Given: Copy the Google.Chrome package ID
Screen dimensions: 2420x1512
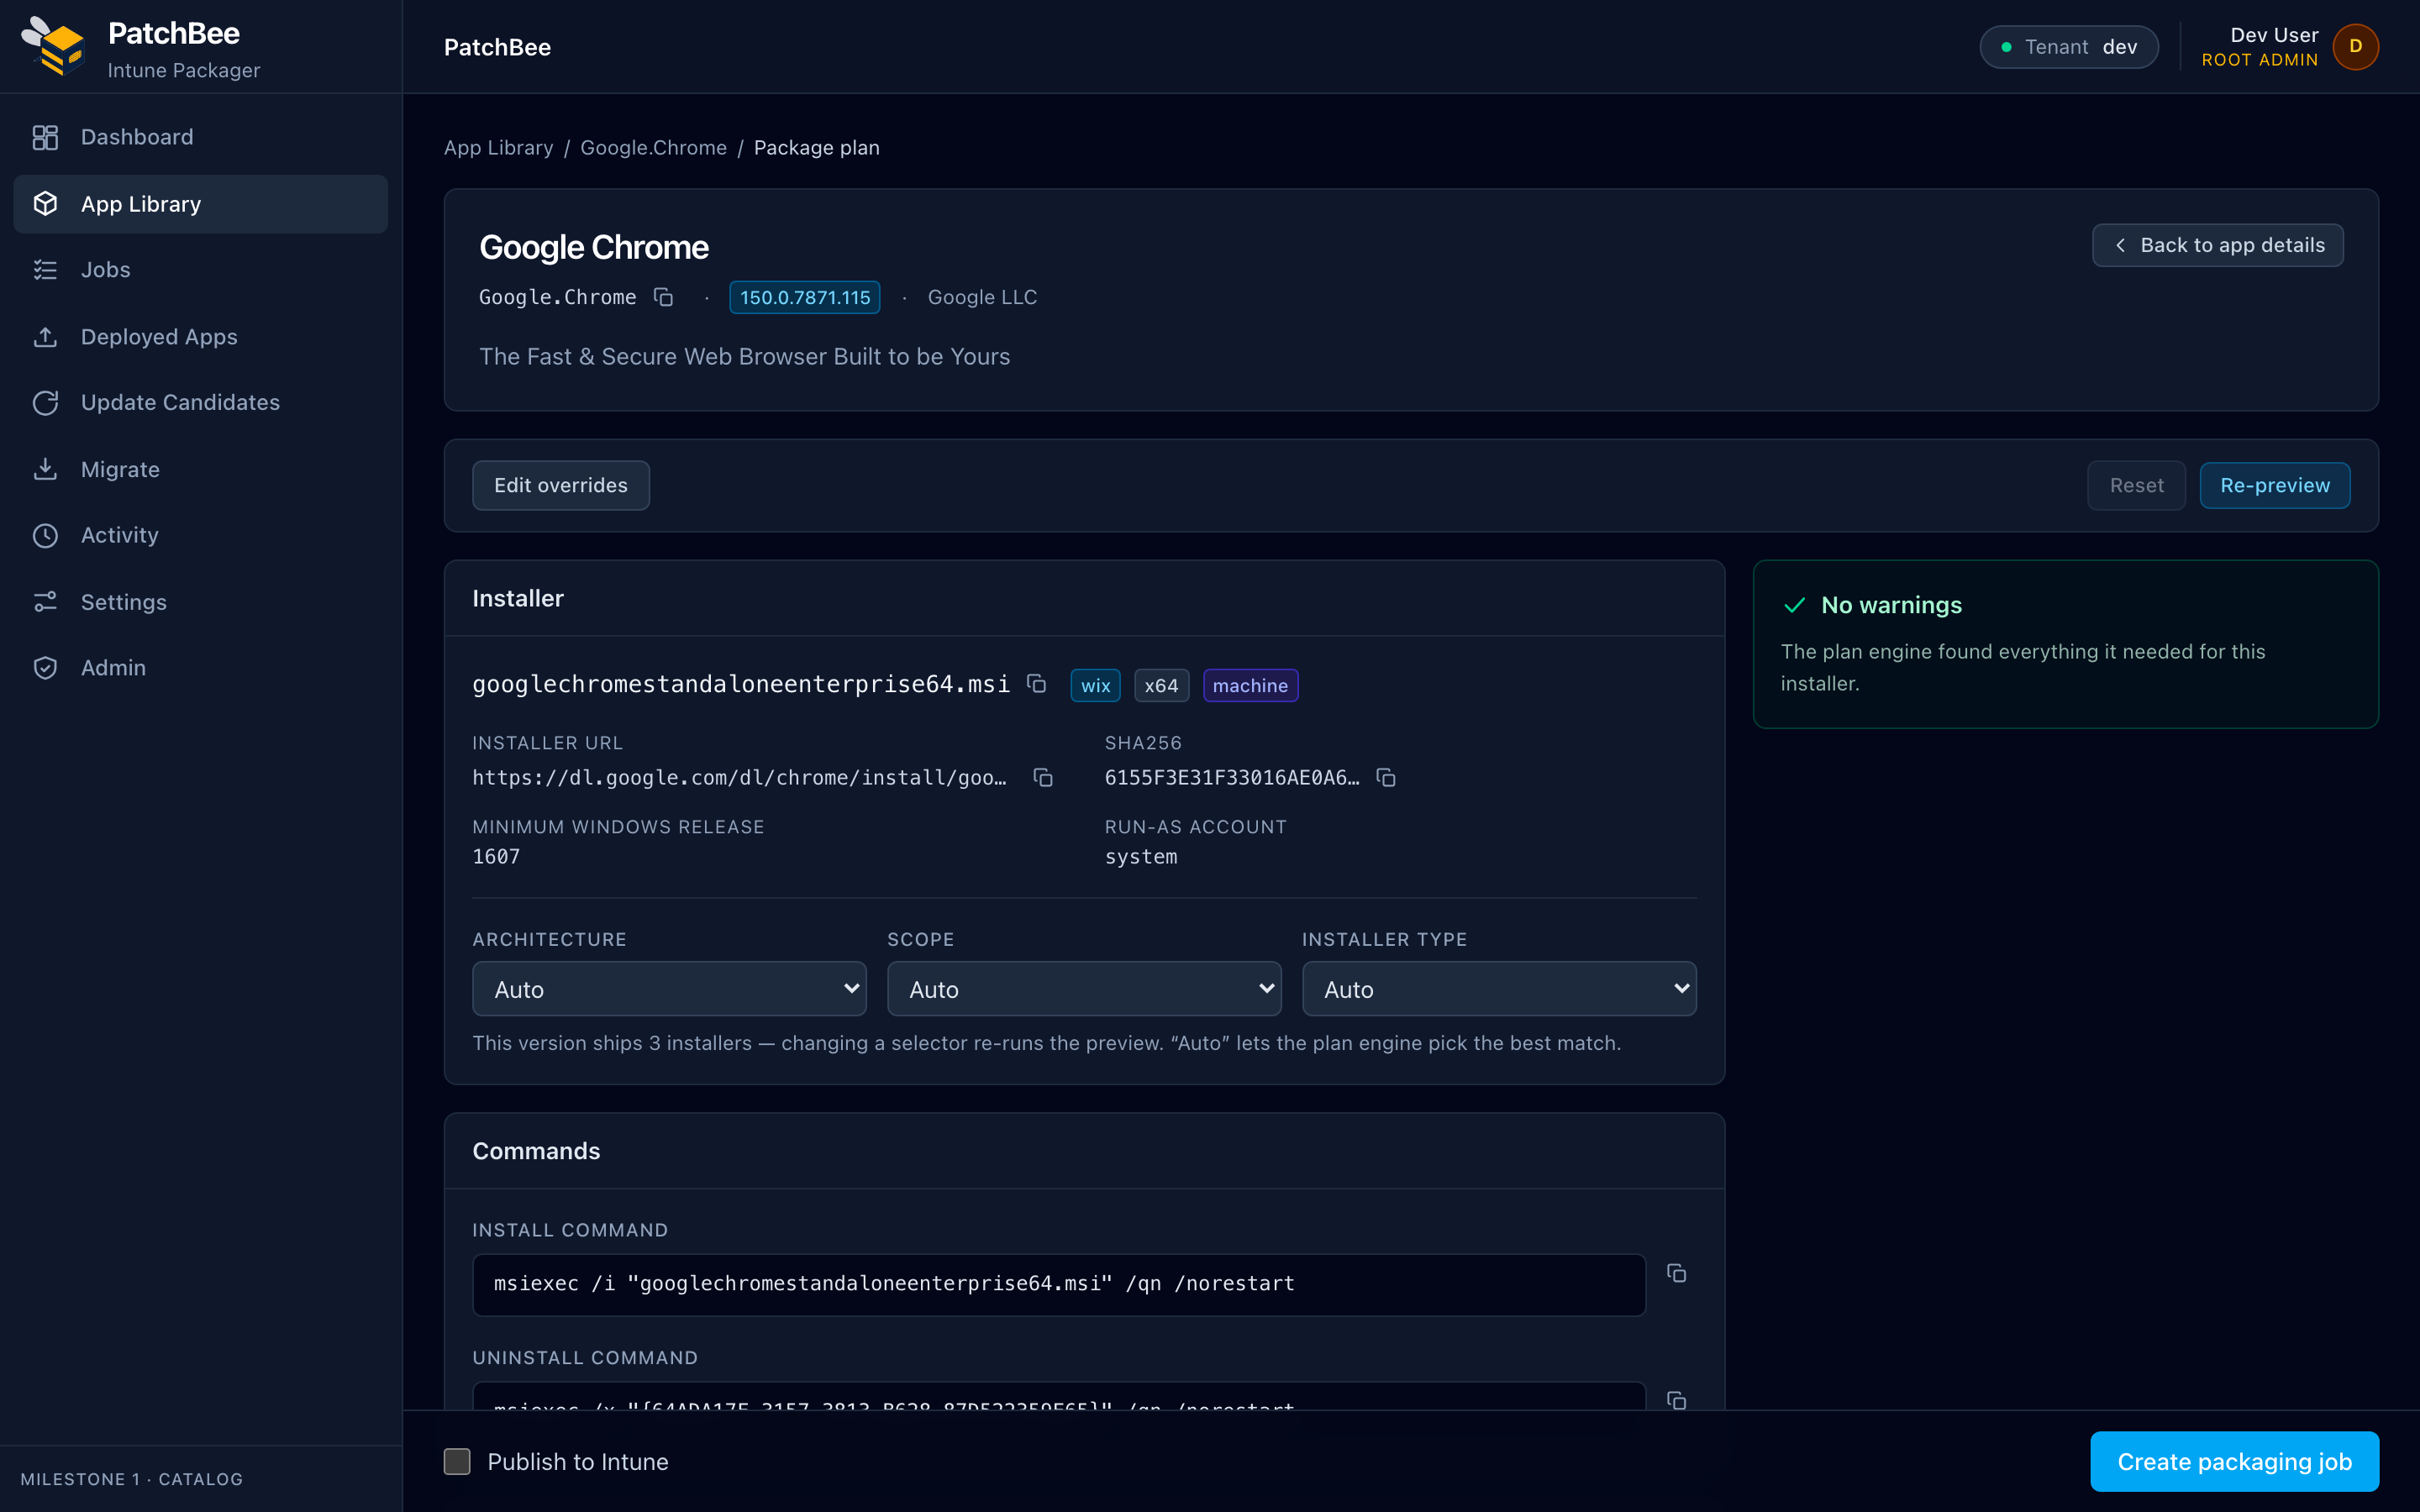Looking at the screenshot, I should pyautogui.click(x=663, y=297).
